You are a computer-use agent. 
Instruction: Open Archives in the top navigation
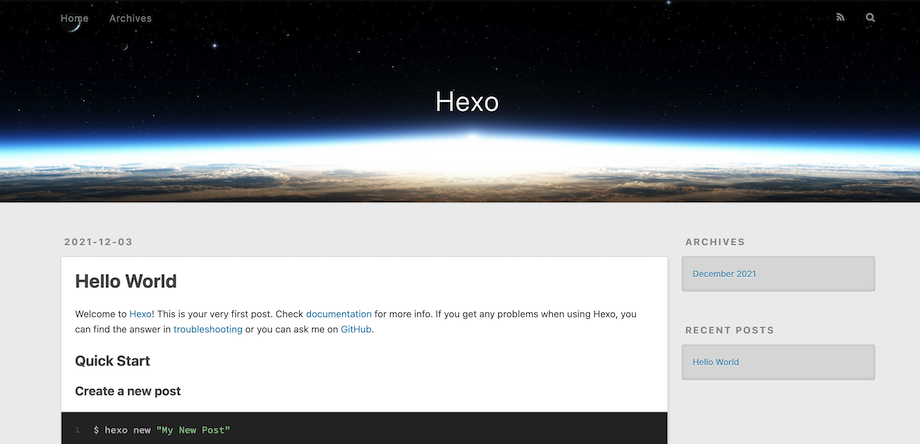131,18
